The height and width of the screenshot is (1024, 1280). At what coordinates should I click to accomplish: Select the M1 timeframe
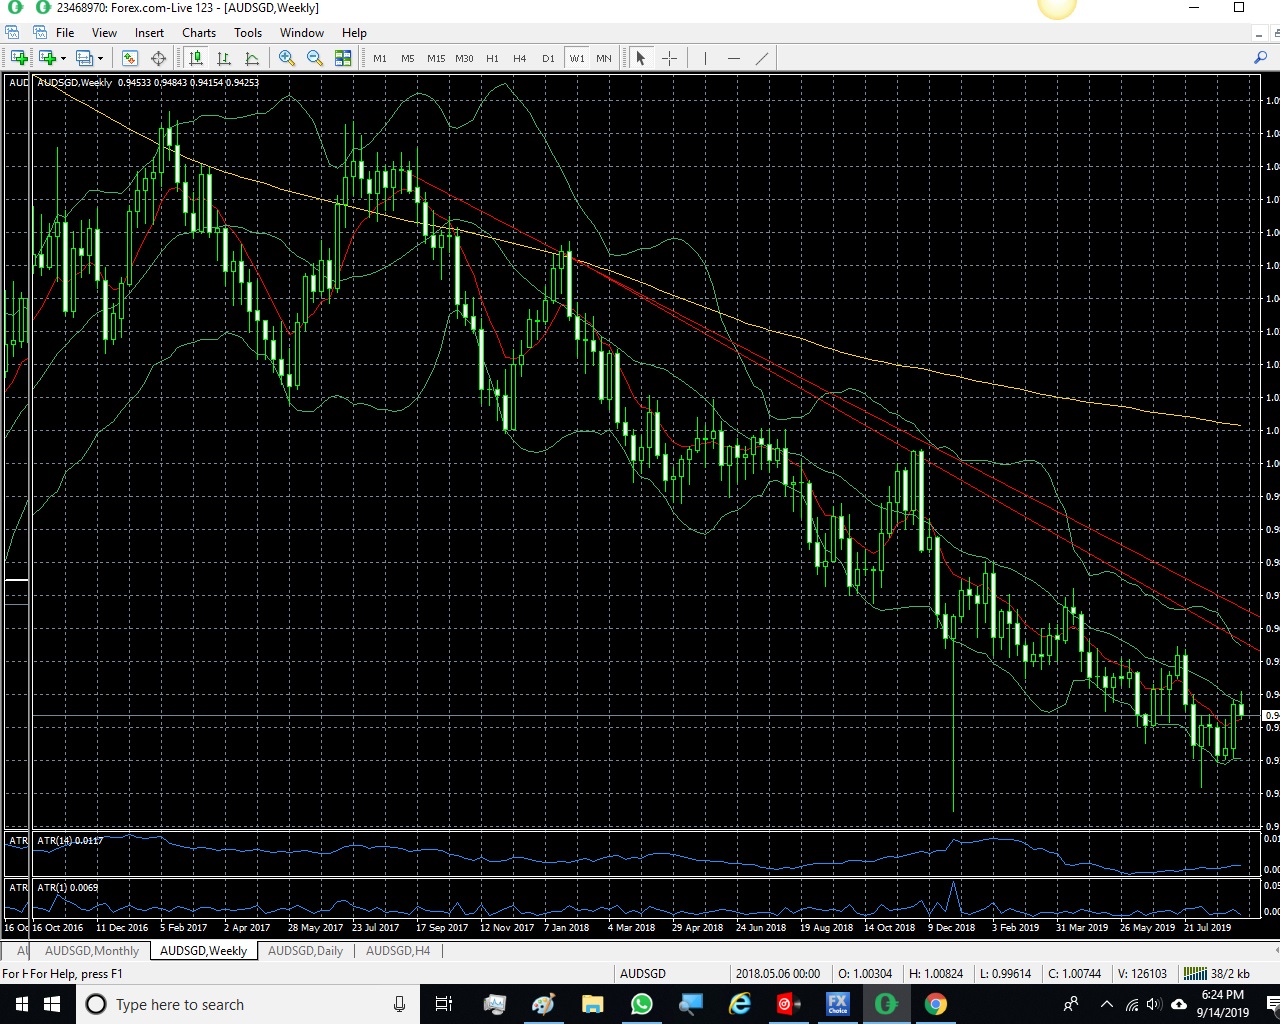380,58
